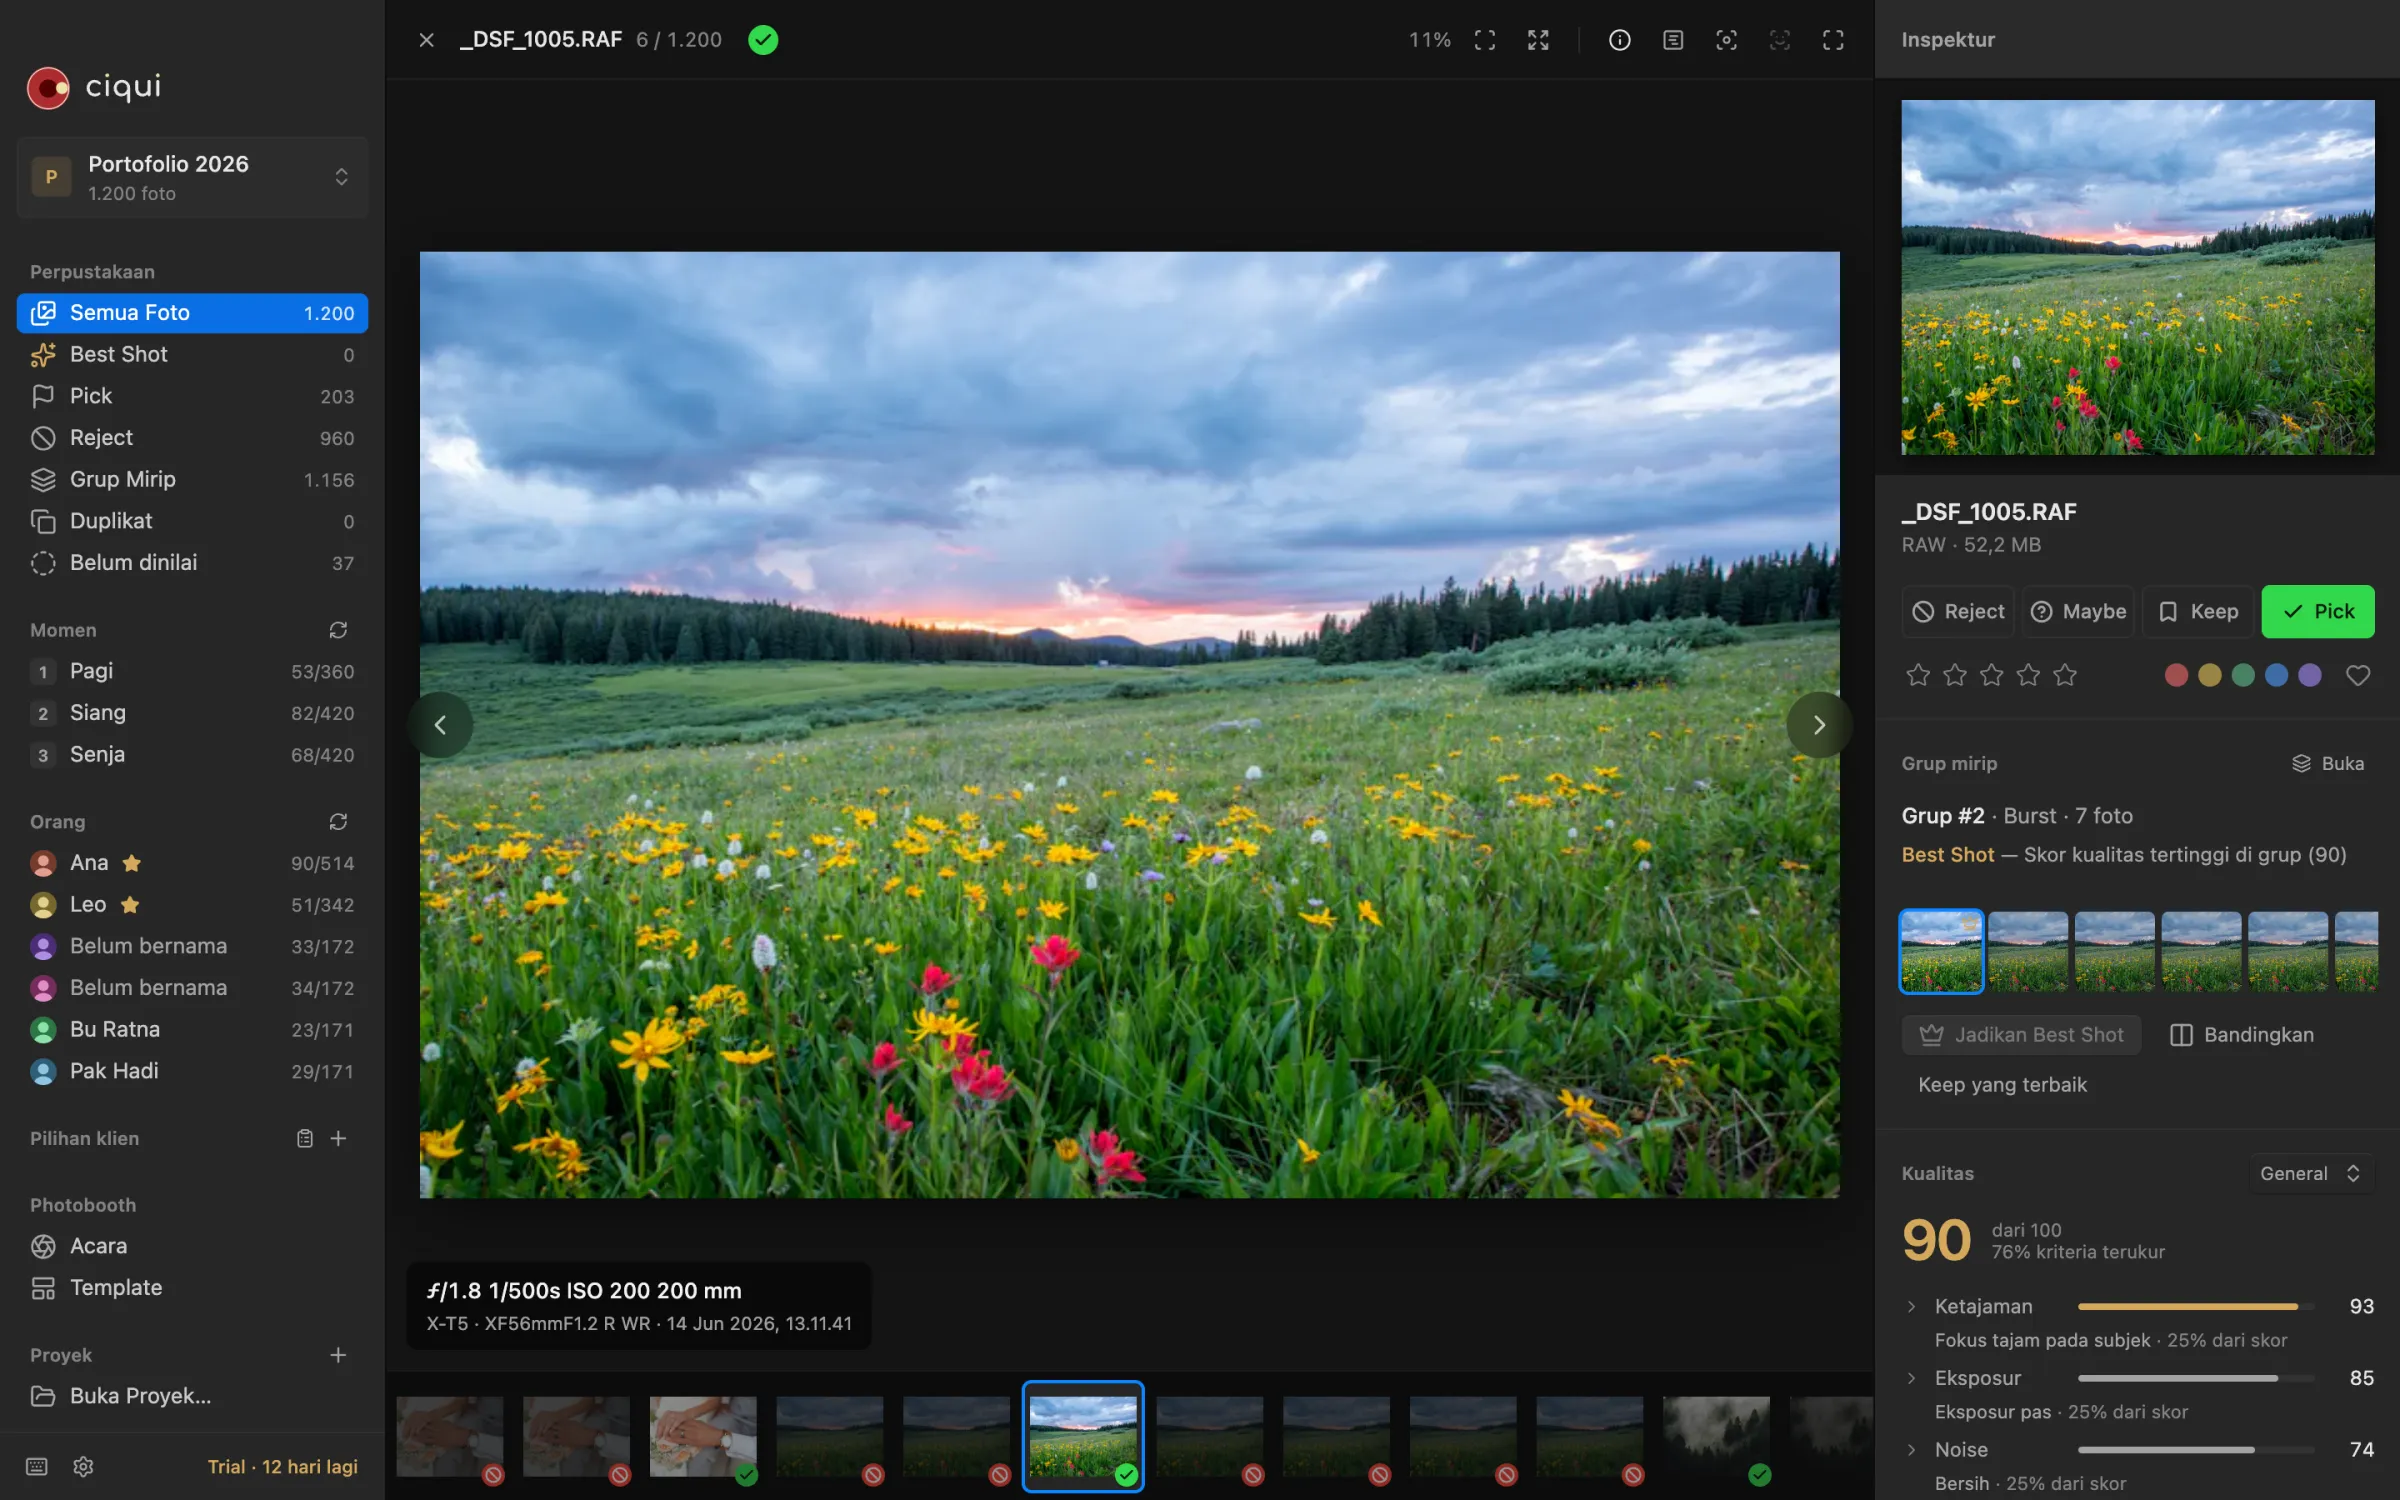
Task: Click the expand arrows zoom icon
Action: (1538, 40)
